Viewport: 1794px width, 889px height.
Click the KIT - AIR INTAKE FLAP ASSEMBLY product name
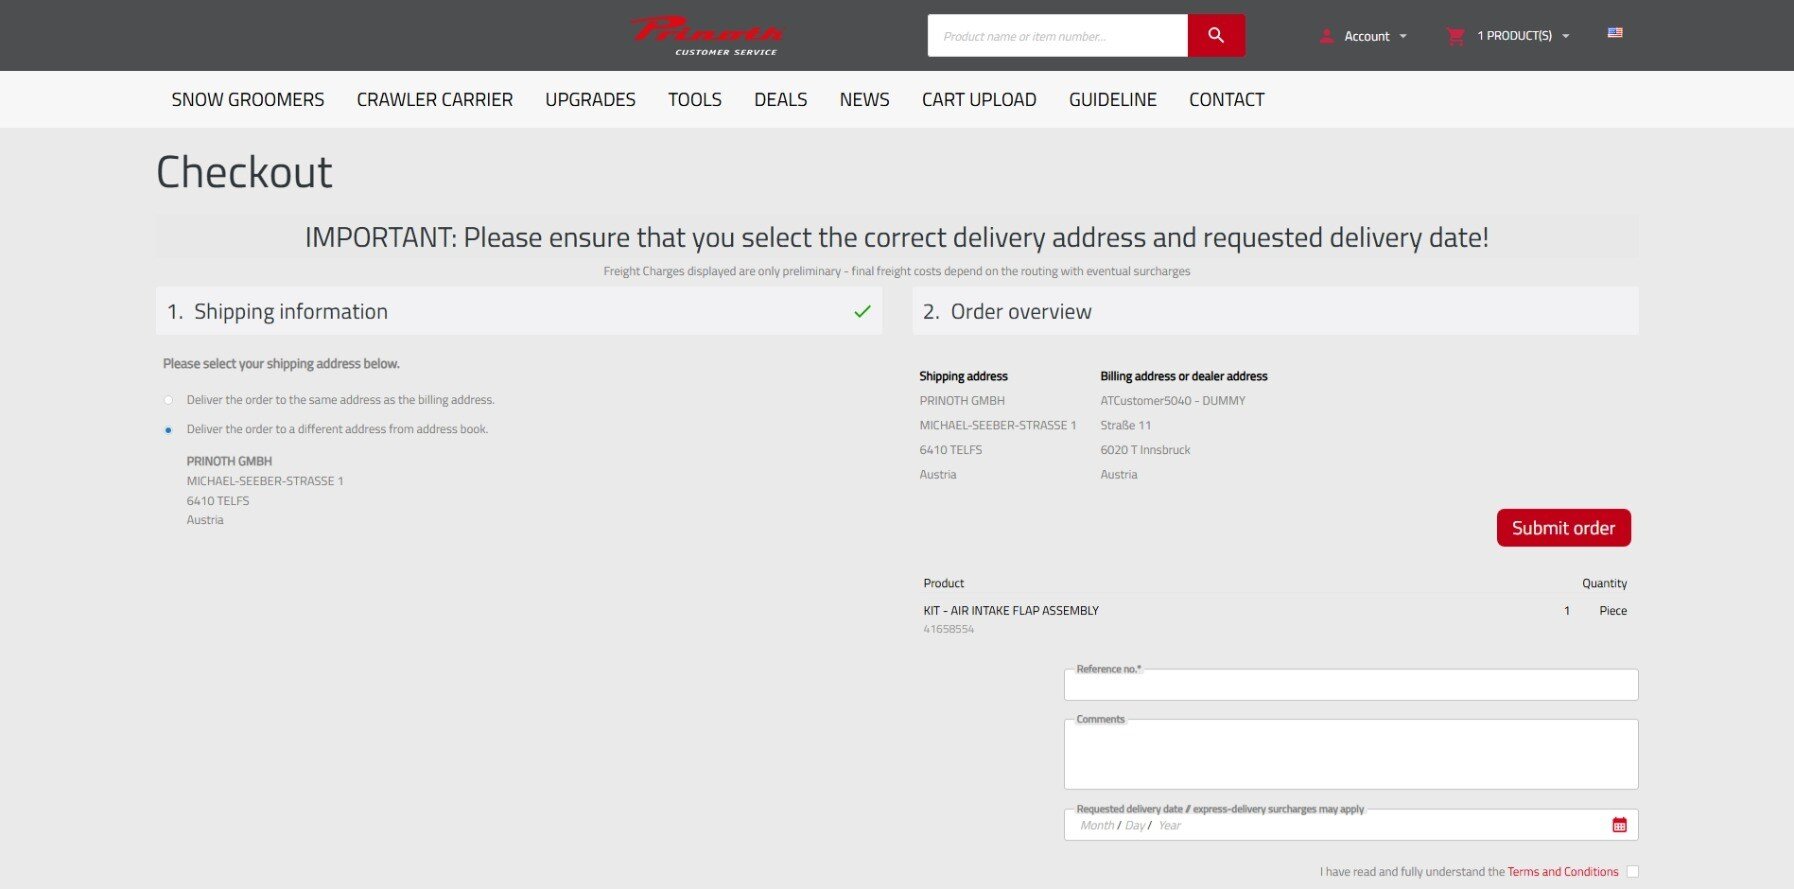pyautogui.click(x=1011, y=610)
